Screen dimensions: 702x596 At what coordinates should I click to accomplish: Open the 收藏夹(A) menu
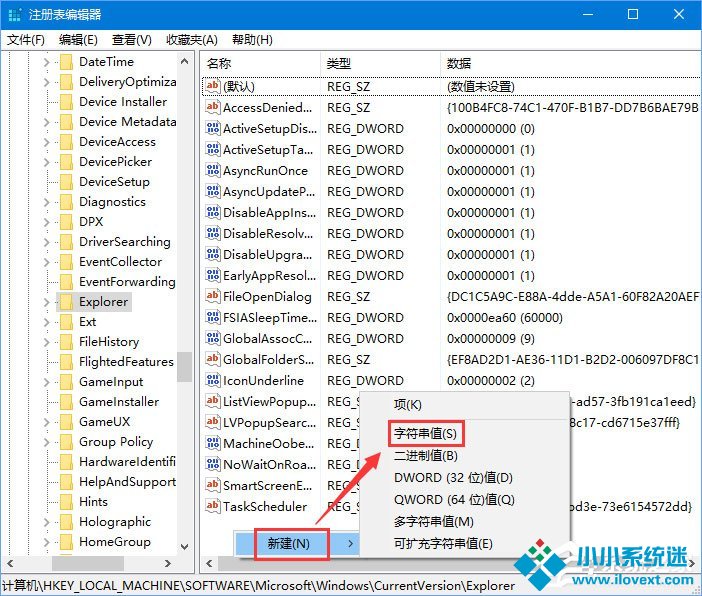(192, 40)
